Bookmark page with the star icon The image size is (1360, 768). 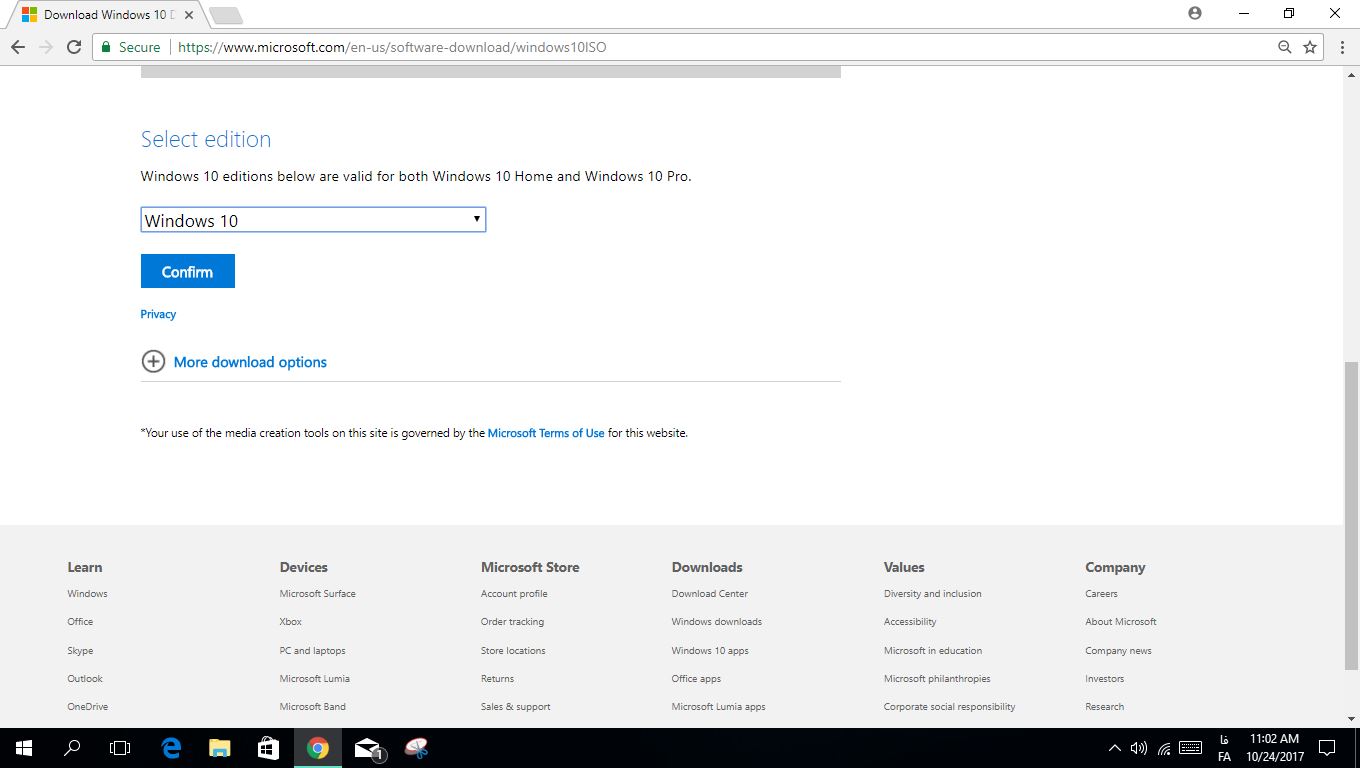(x=1310, y=47)
